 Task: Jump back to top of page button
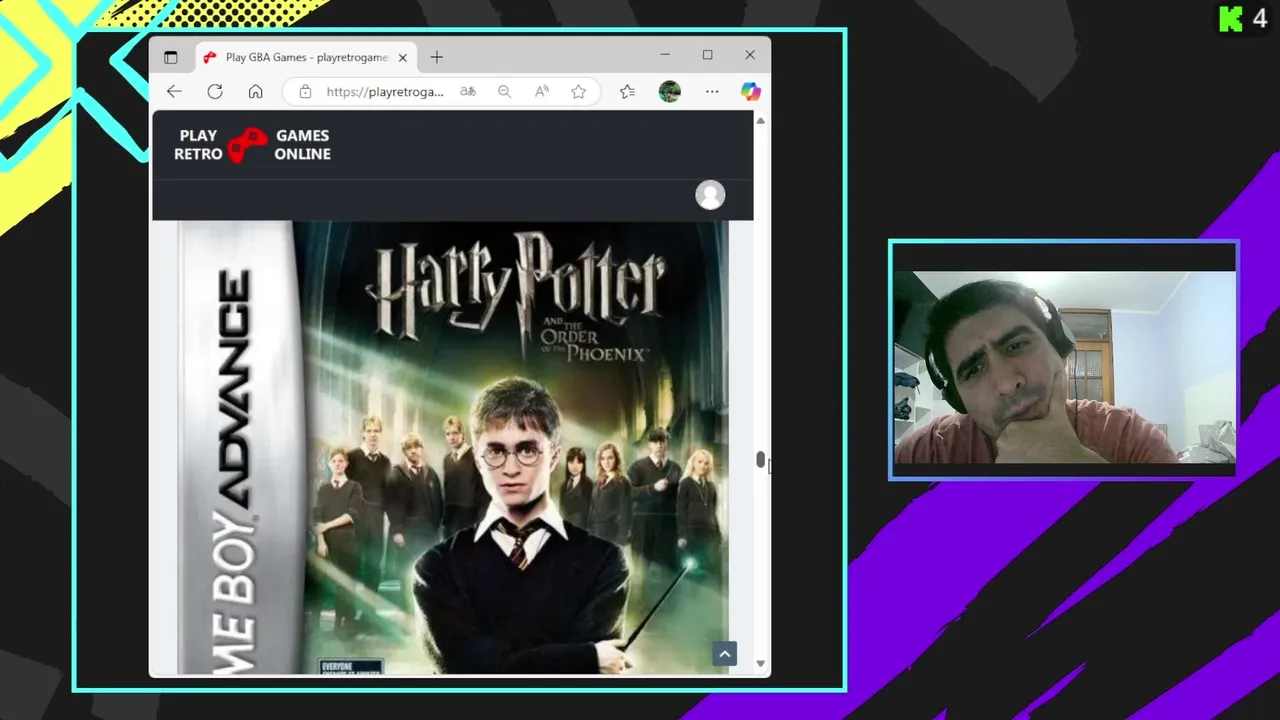725,654
